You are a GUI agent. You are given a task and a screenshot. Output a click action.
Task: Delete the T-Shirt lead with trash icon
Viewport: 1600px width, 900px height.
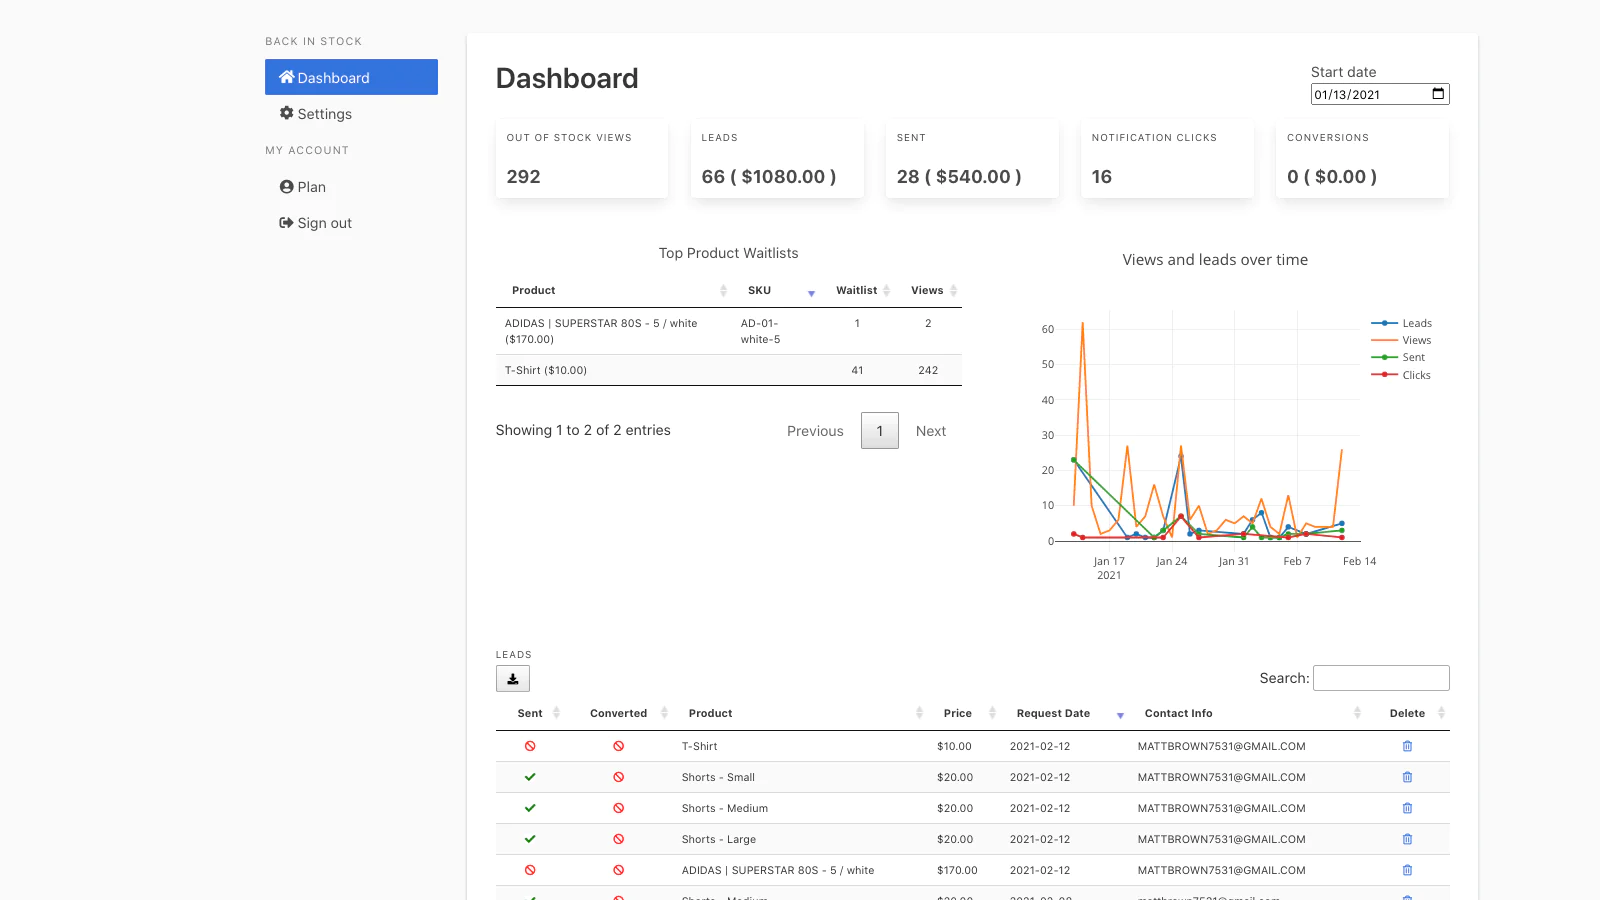1407,746
